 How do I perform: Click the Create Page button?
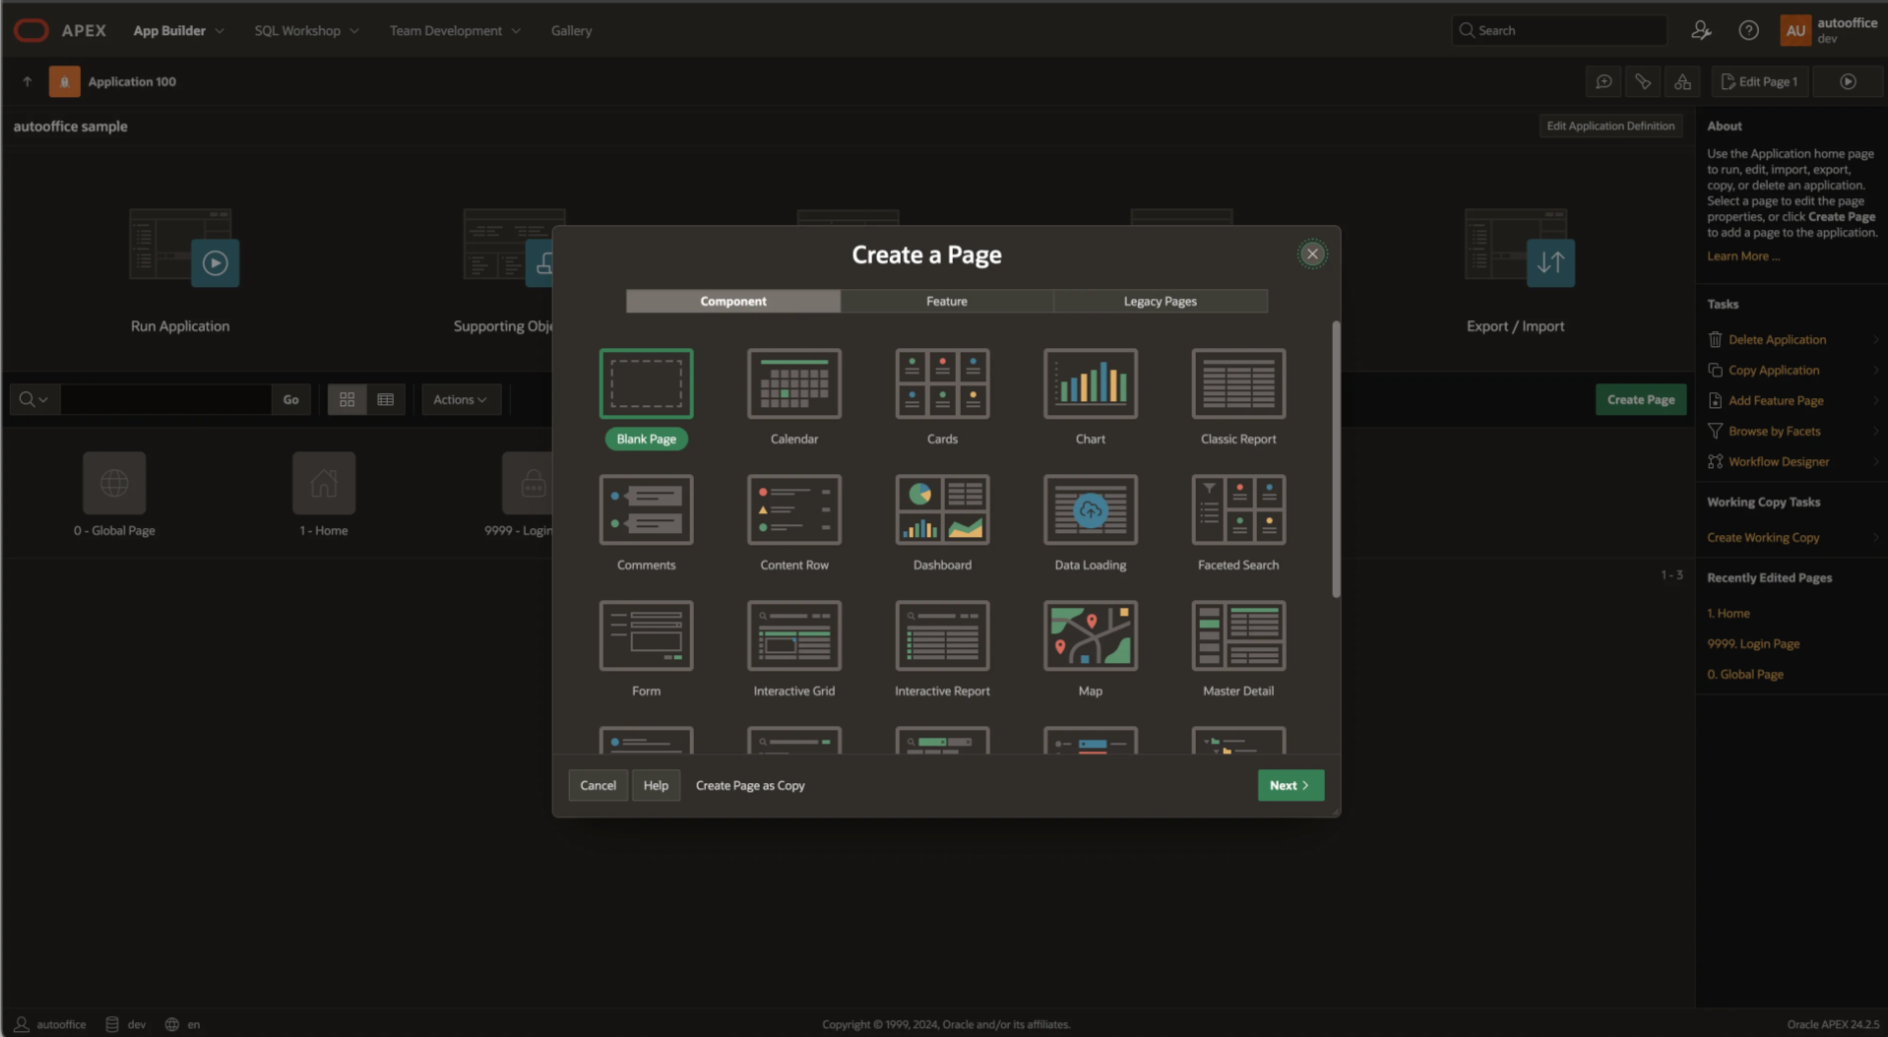click(1640, 399)
